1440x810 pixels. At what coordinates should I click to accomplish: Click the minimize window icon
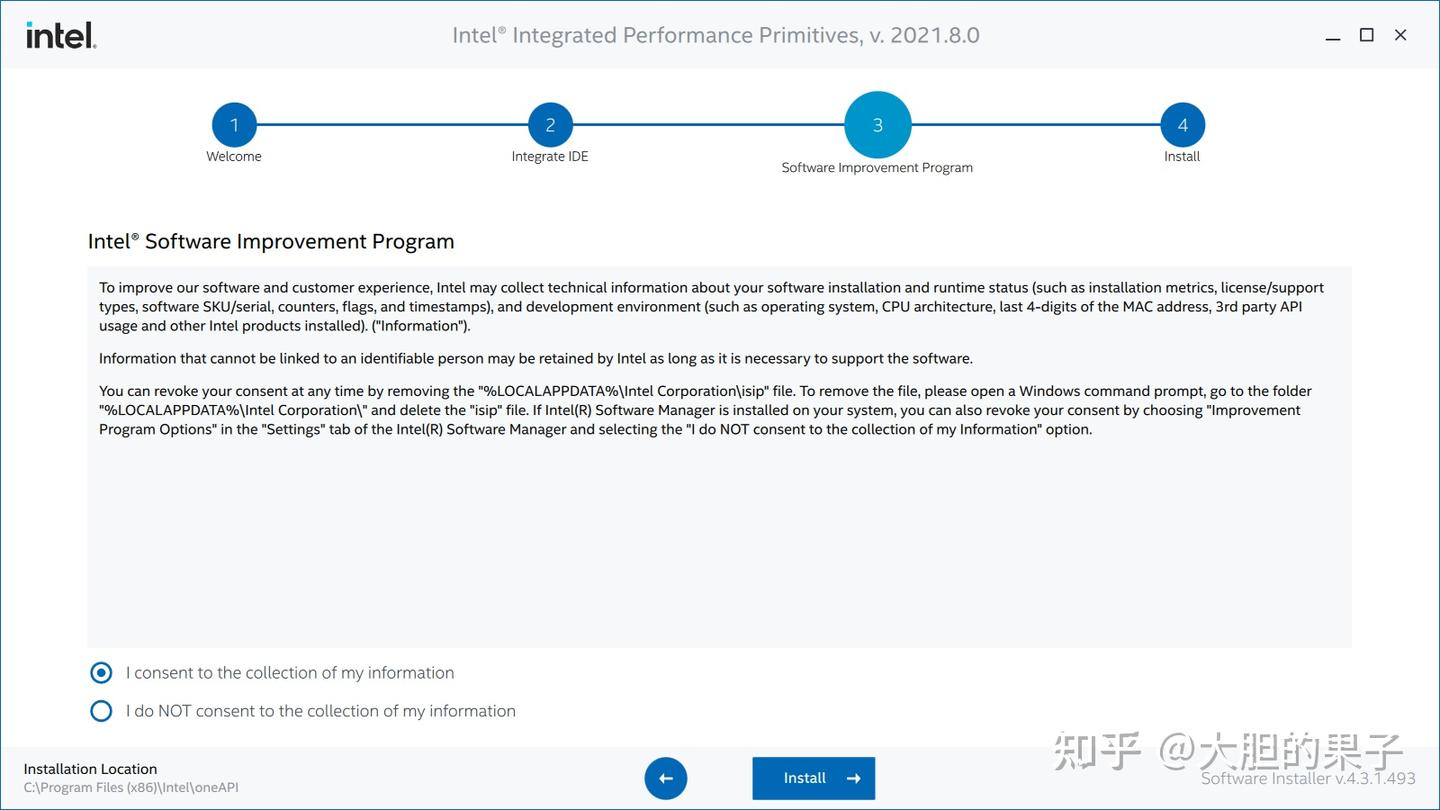tap(1332, 34)
